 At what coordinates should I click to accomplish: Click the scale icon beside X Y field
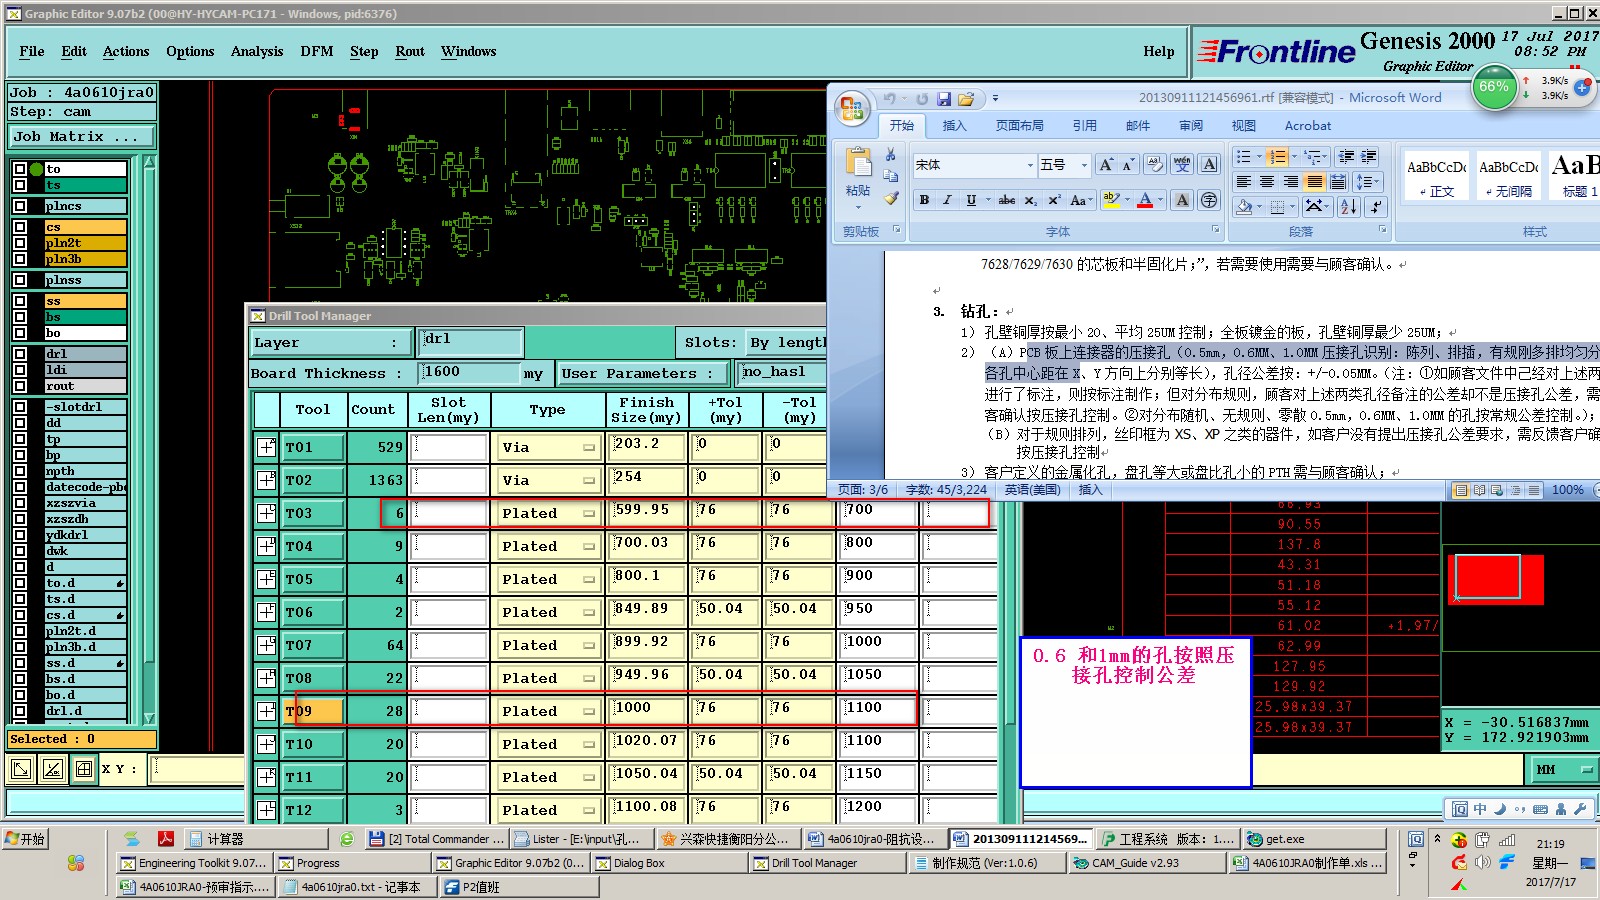[53, 768]
